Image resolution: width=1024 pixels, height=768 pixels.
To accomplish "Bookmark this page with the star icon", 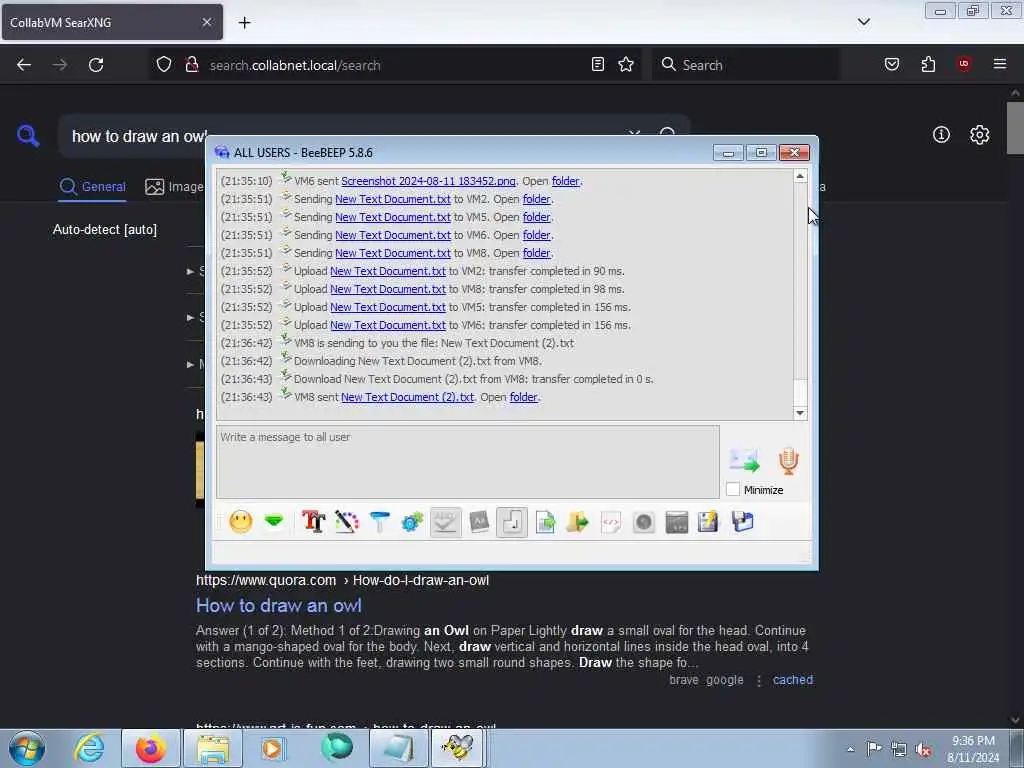I will [626, 64].
